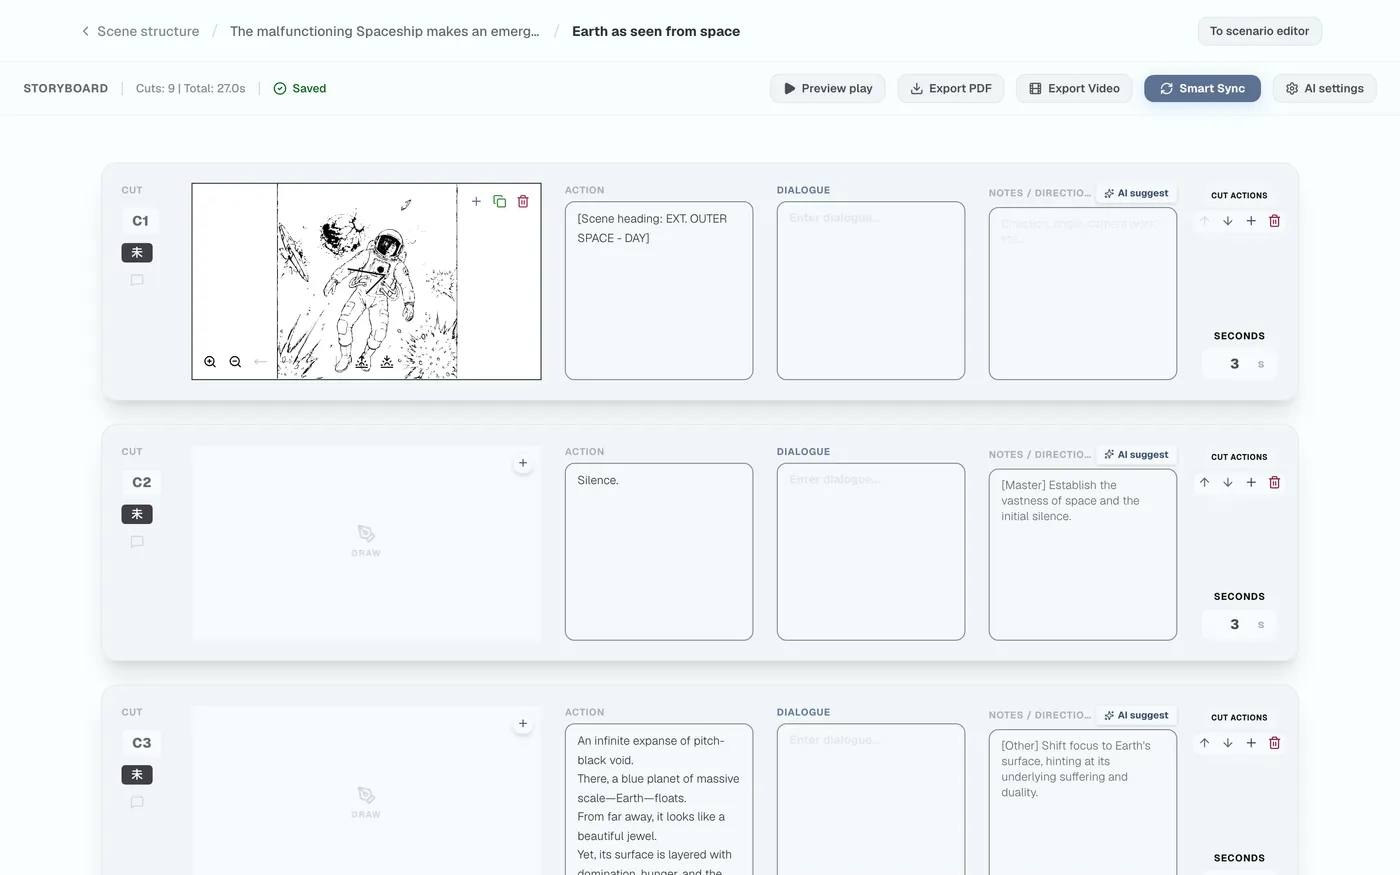Delete cut C3 from cut actions

click(1275, 743)
